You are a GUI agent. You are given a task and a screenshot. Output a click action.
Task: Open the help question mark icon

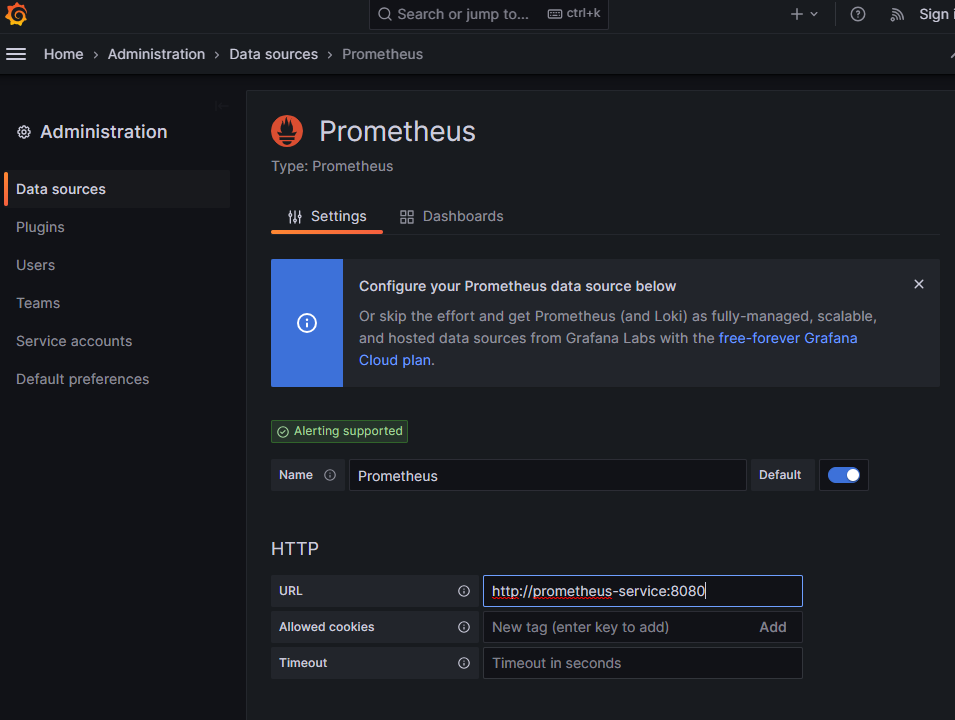[x=858, y=14]
